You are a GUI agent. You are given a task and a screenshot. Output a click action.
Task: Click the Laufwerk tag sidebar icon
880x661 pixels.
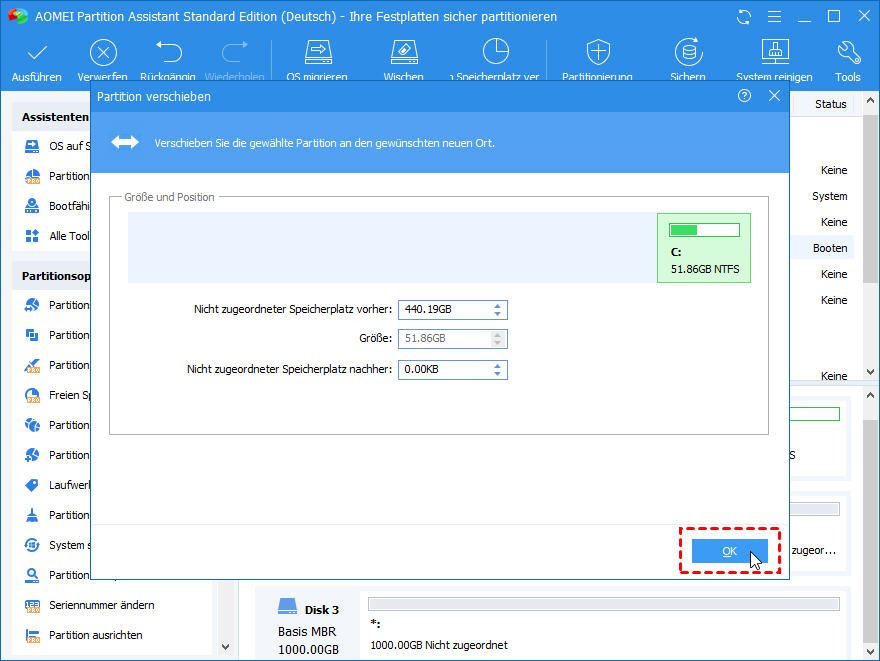(x=32, y=485)
